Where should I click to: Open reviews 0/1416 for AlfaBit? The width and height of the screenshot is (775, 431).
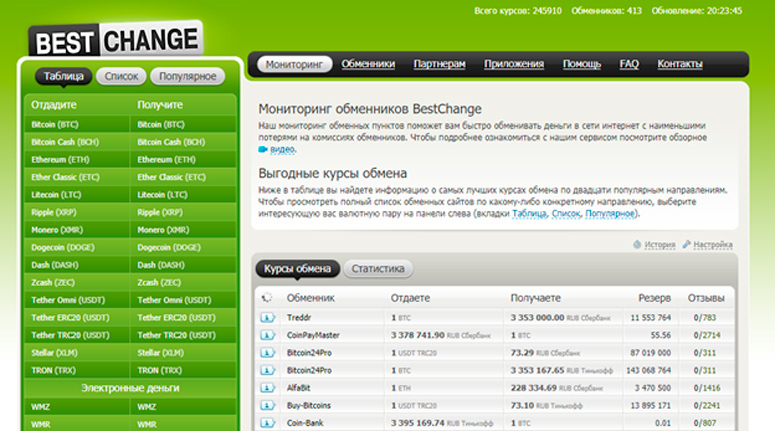tap(707, 388)
